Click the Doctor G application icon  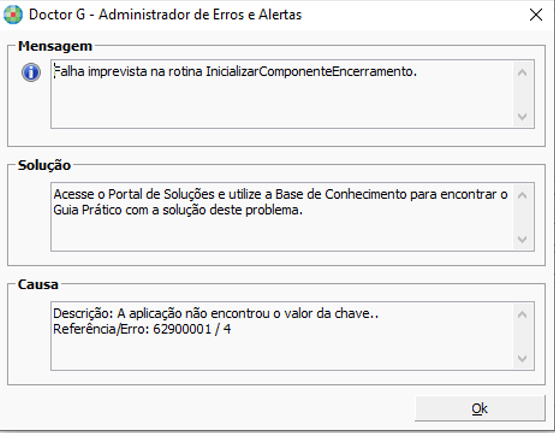coord(13,15)
